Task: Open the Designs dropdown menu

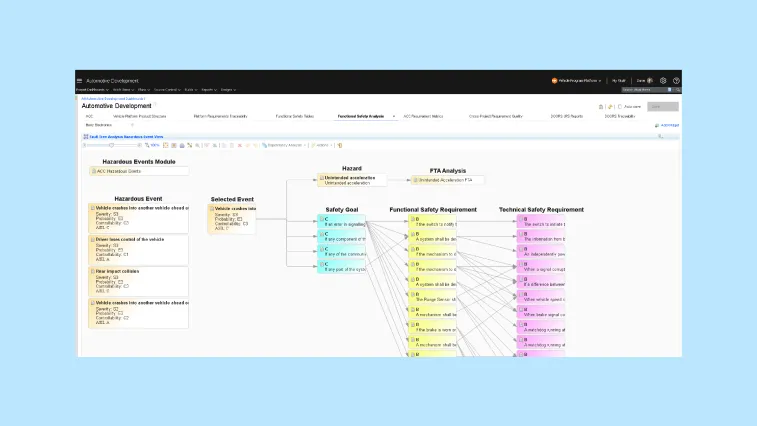Action: tap(228, 90)
